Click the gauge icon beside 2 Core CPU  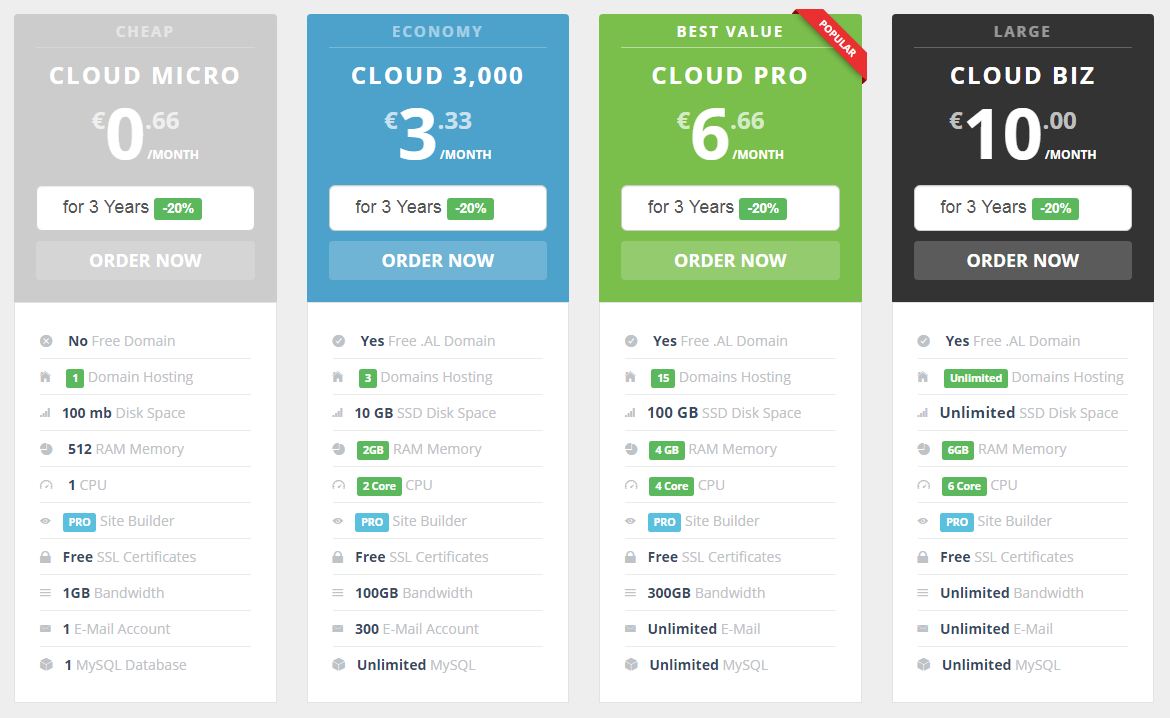[339, 485]
